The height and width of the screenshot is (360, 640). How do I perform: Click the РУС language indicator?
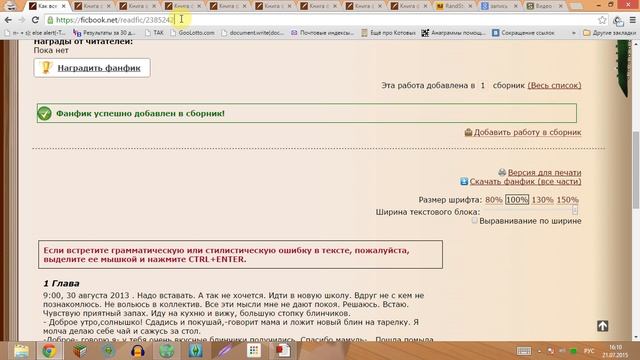click(589, 351)
